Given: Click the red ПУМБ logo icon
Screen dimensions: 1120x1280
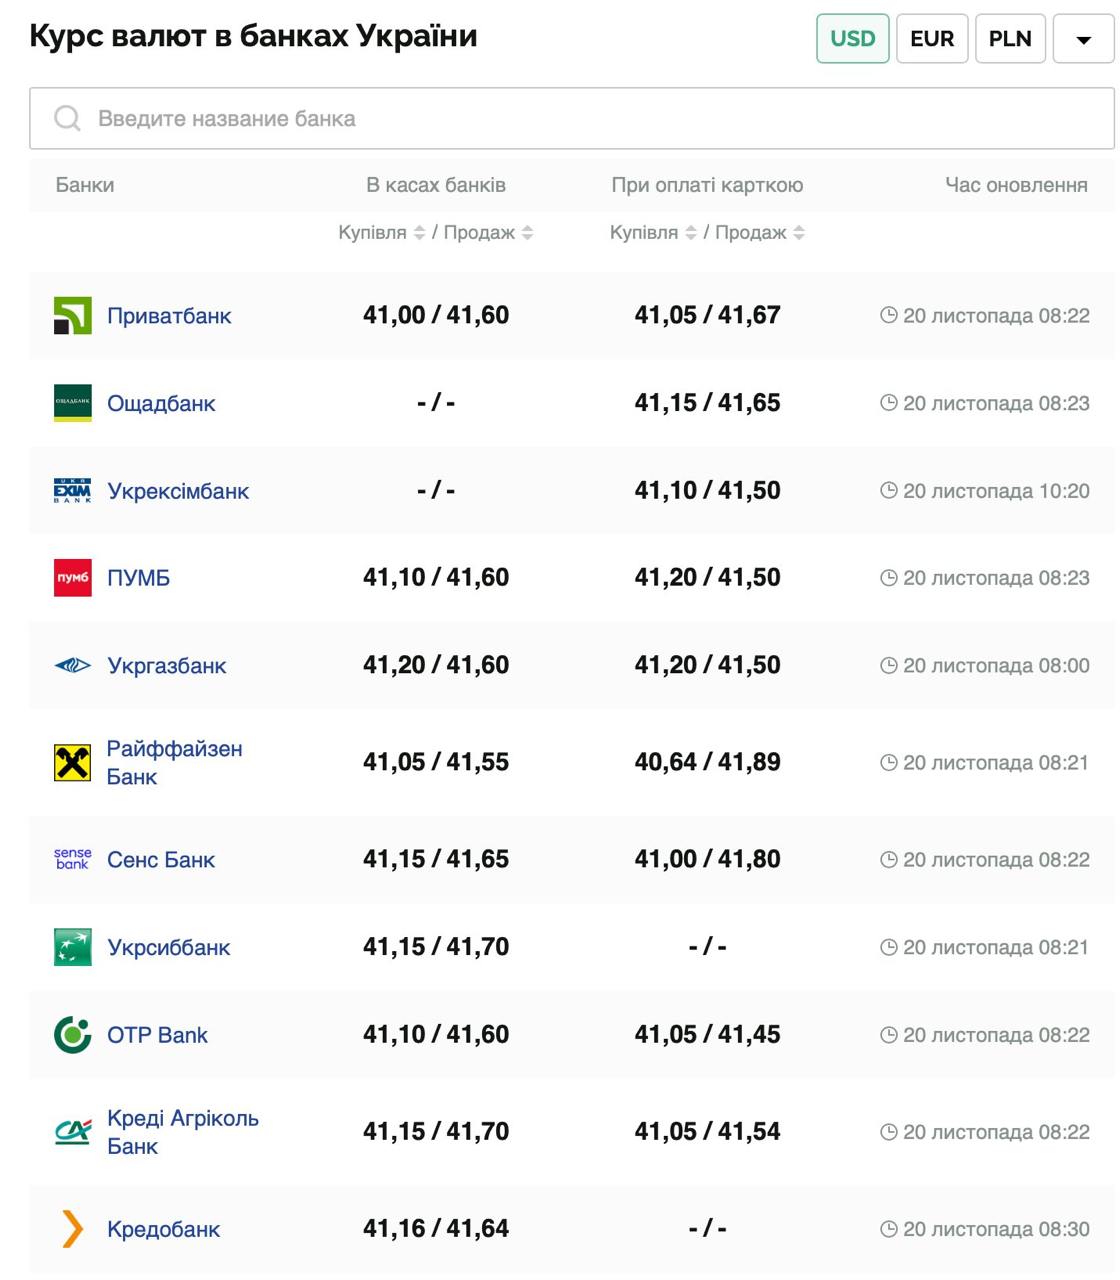Looking at the screenshot, I should click(72, 578).
